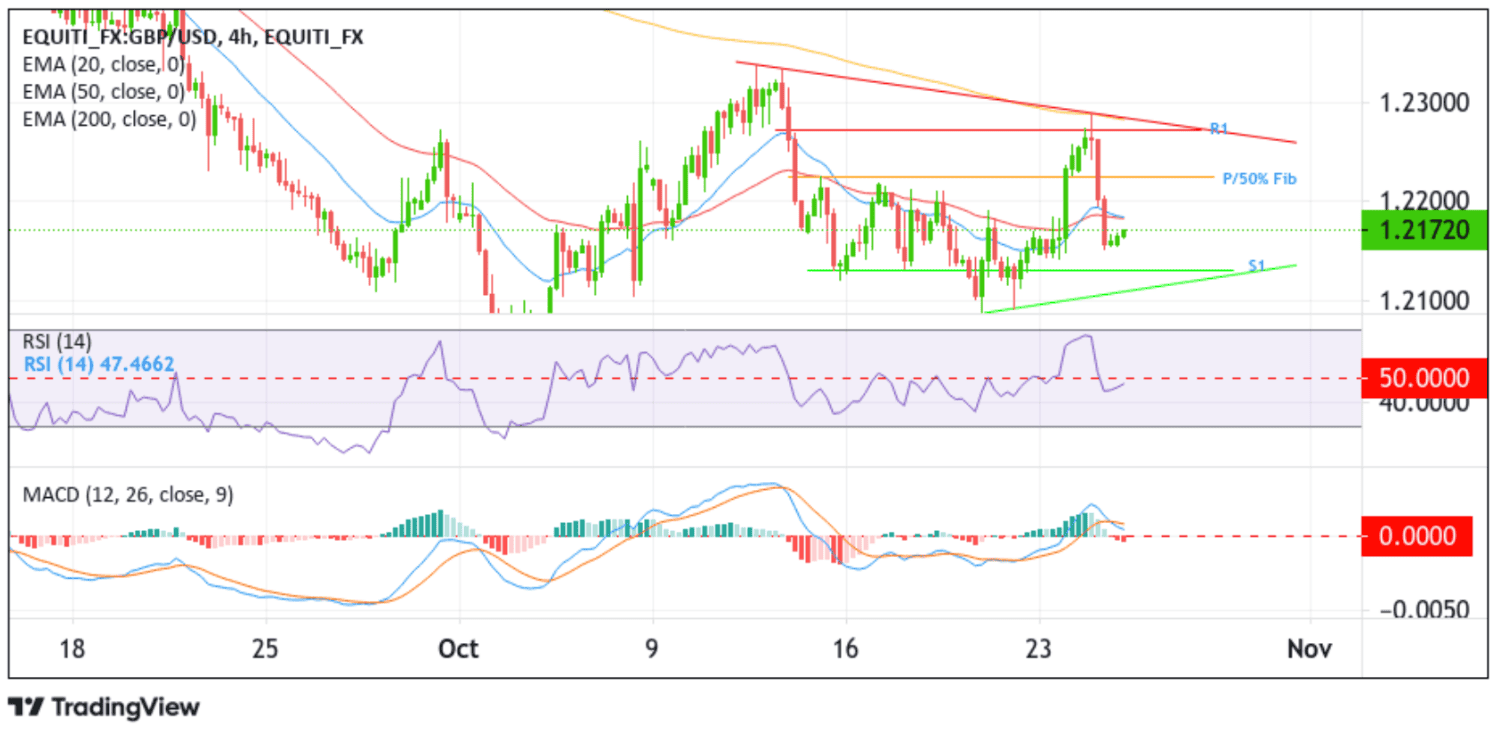
Task: Click the 23 date label
Action: [x=1040, y=648]
